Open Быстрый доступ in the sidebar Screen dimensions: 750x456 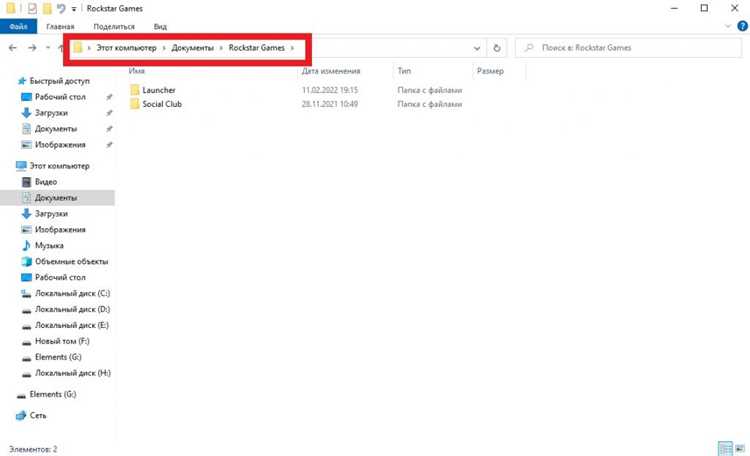(x=59, y=81)
